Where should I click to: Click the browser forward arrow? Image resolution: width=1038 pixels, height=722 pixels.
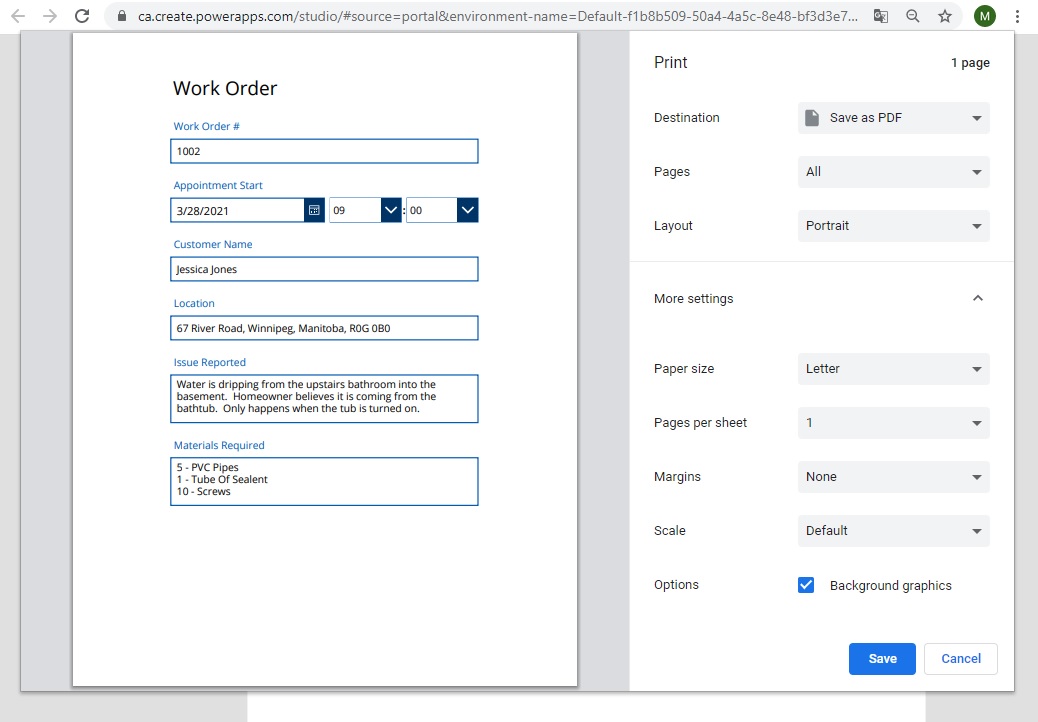49,16
